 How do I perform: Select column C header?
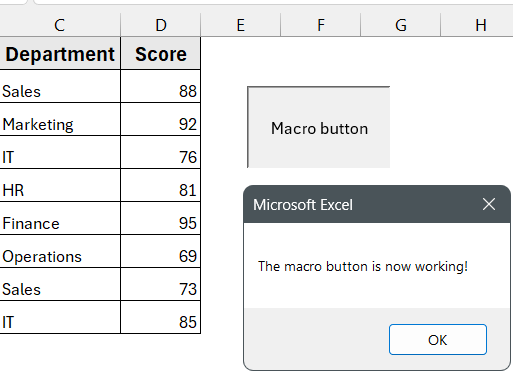(x=60, y=25)
